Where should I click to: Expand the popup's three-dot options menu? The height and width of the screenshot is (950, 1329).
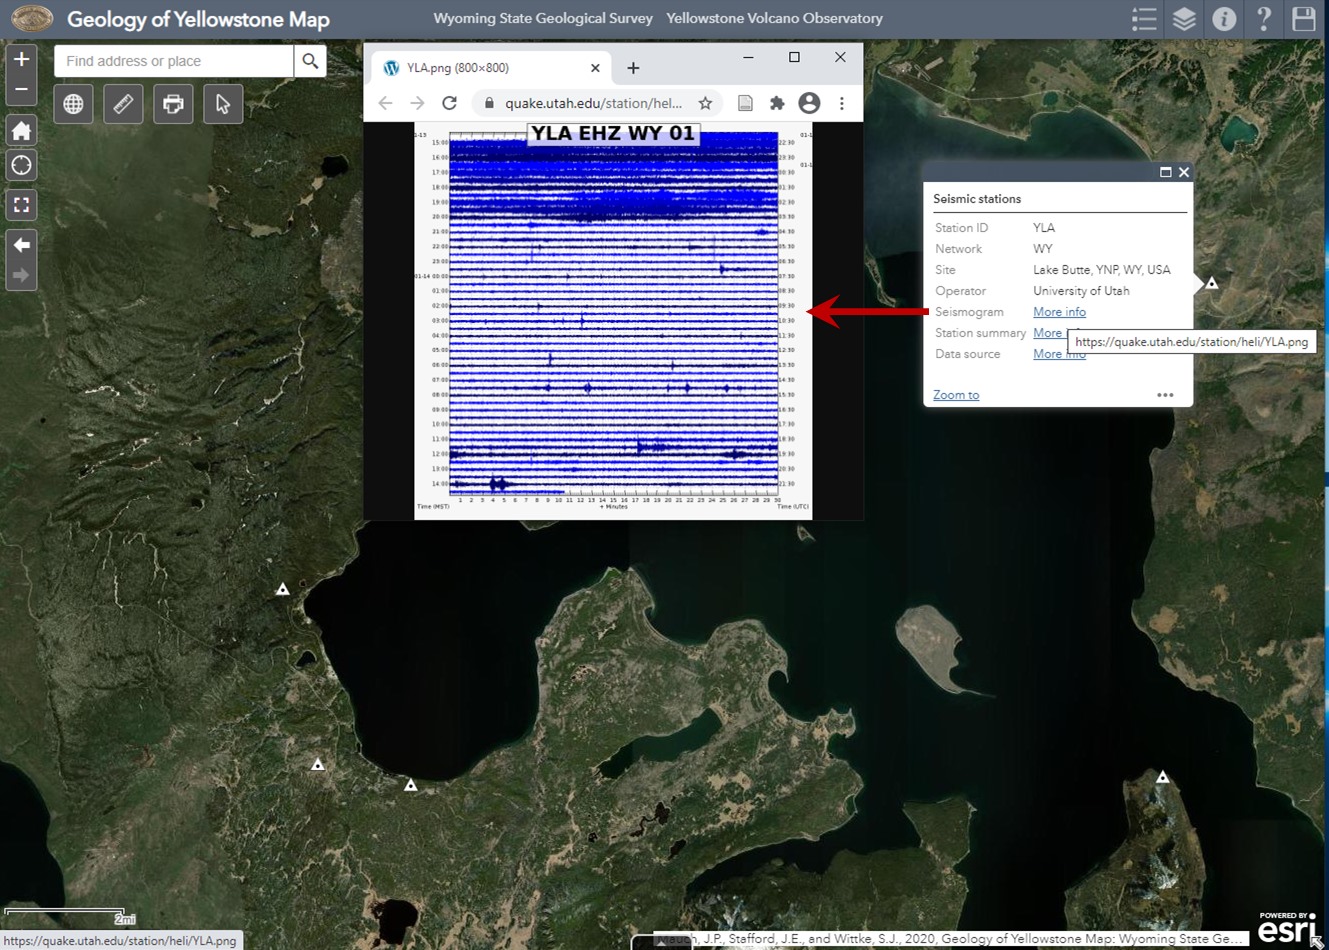(1165, 395)
